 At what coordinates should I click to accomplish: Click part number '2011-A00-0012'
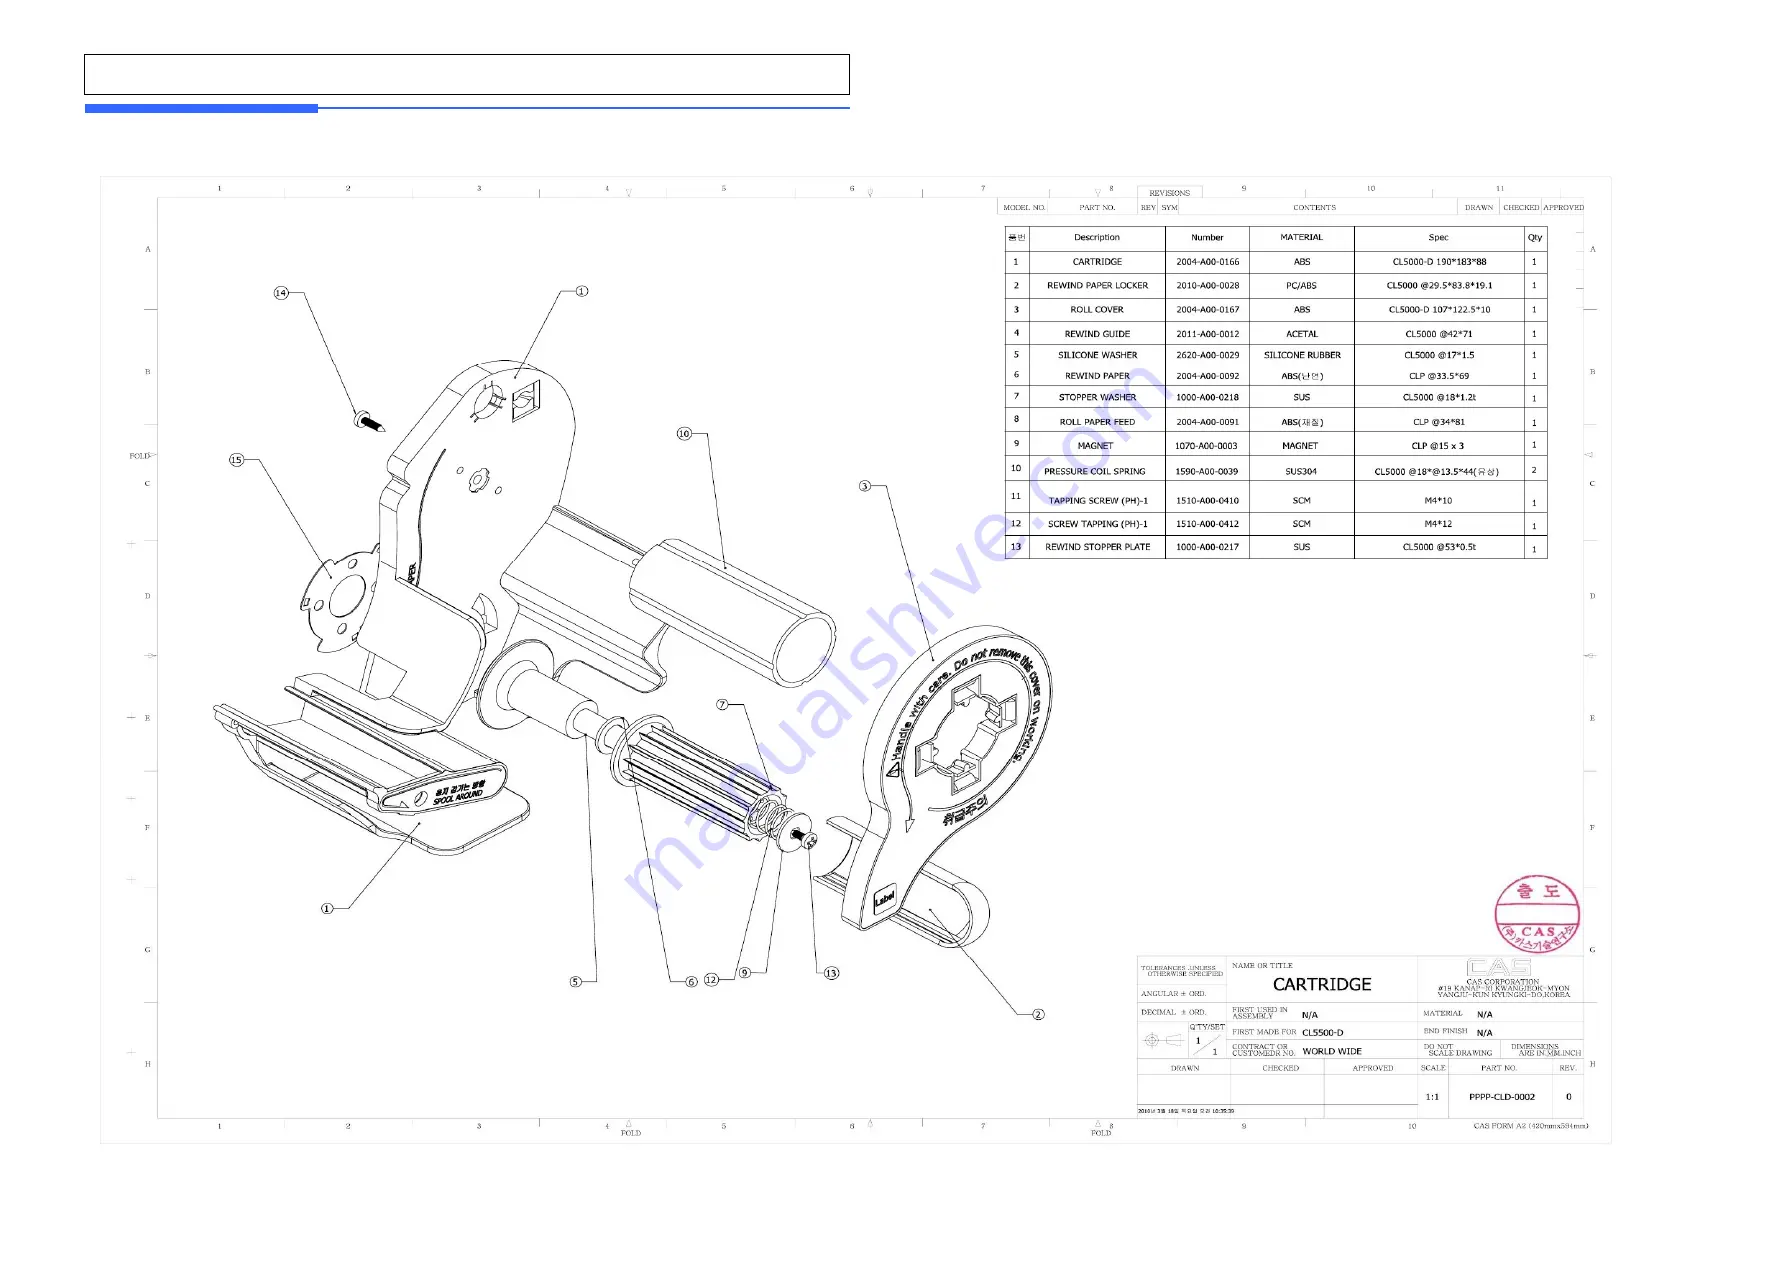[1207, 334]
